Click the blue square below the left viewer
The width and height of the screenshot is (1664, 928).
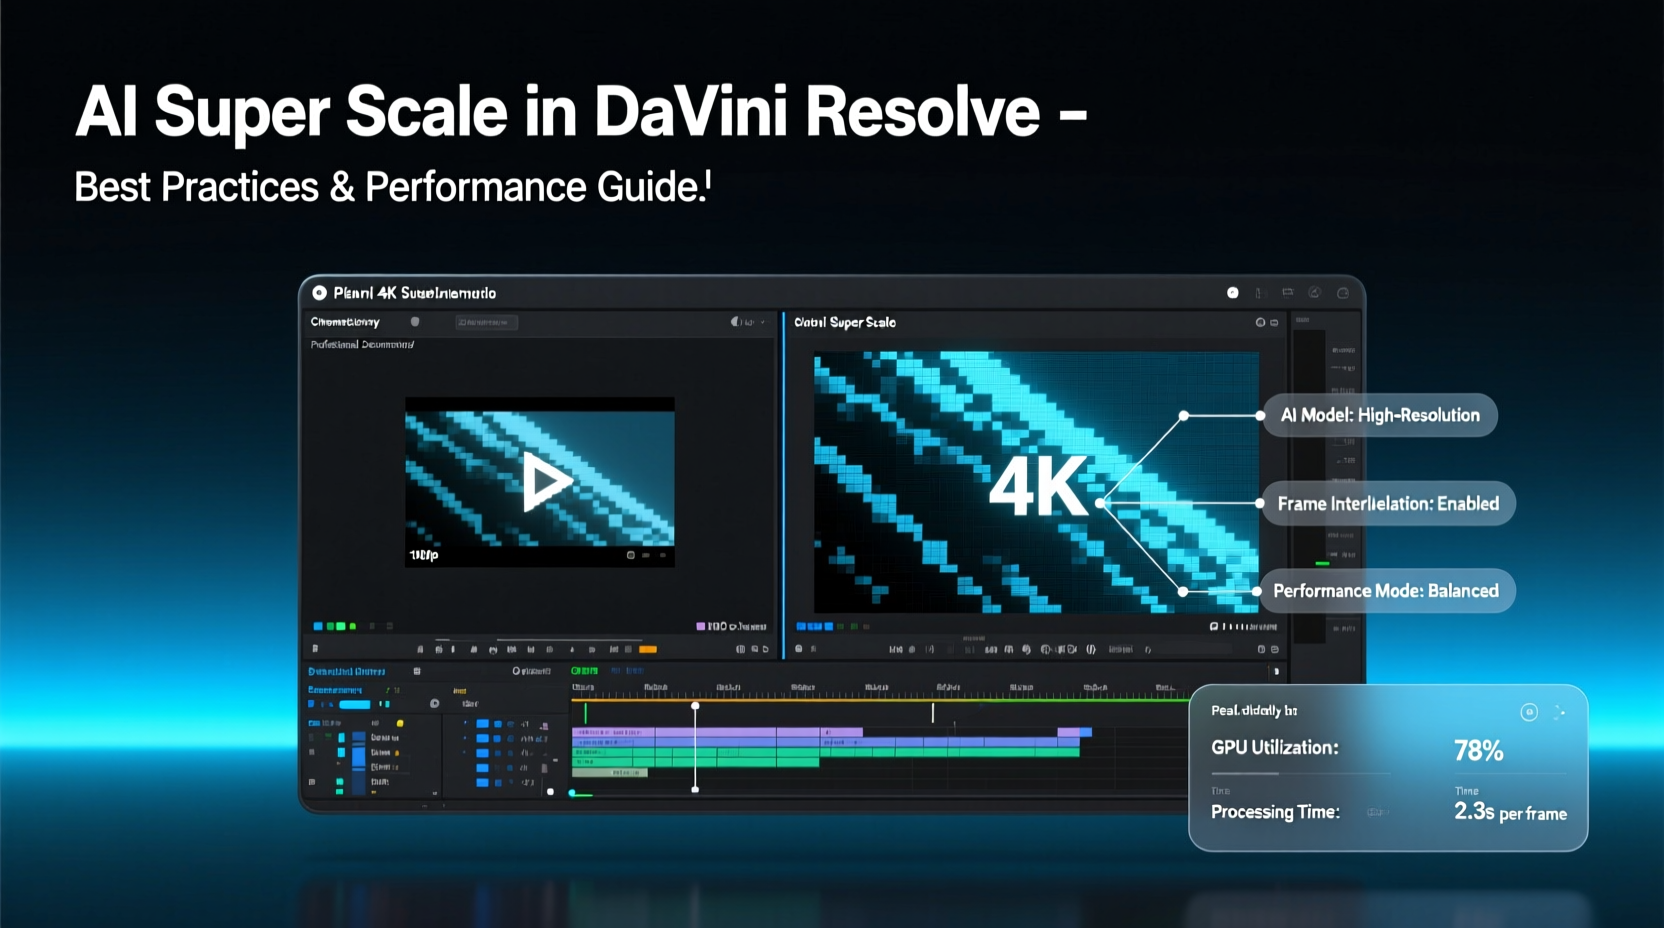pyautogui.click(x=318, y=626)
